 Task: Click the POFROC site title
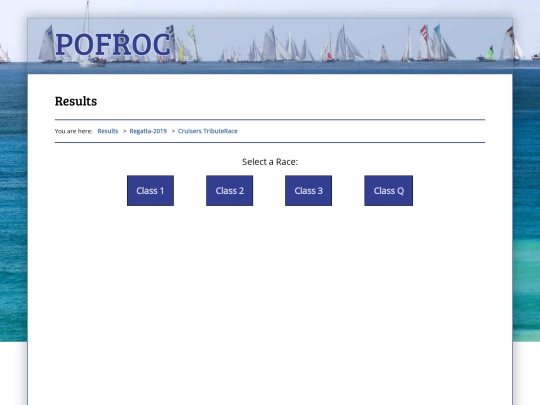click(x=113, y=44)
